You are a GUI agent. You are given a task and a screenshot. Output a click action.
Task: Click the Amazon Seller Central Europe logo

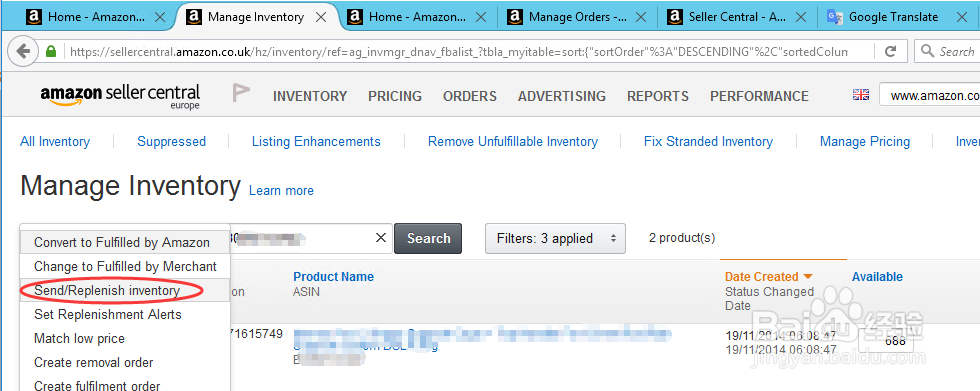tap(120, 96)
